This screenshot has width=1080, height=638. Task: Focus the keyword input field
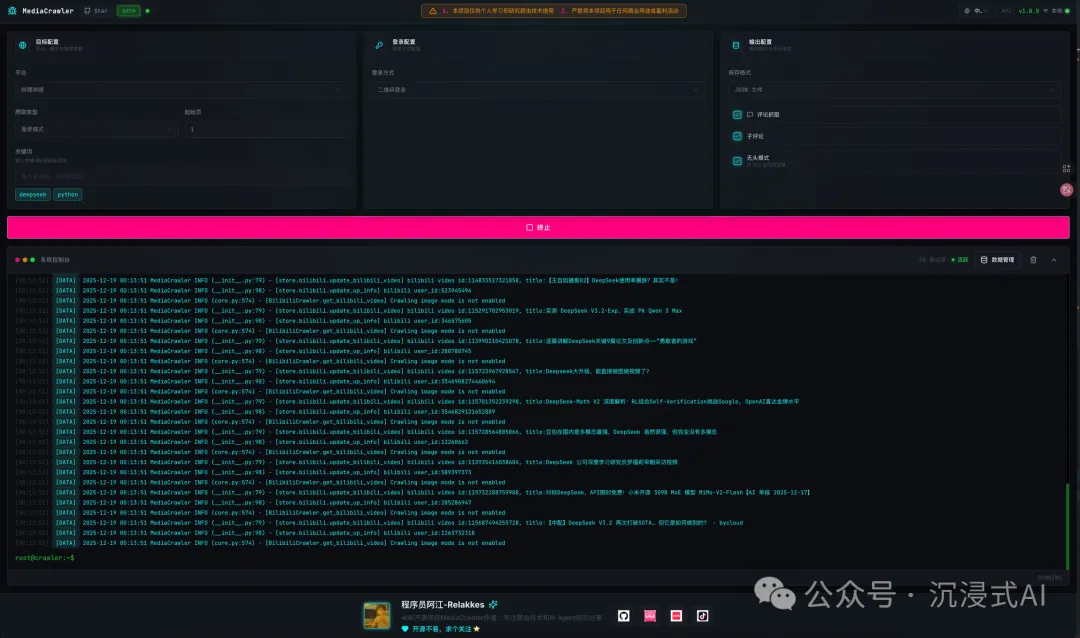pos(180,176)
